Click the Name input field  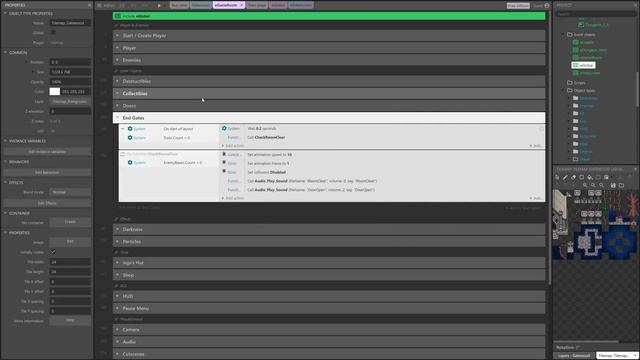pyautogui.click(x=70, y=23)
